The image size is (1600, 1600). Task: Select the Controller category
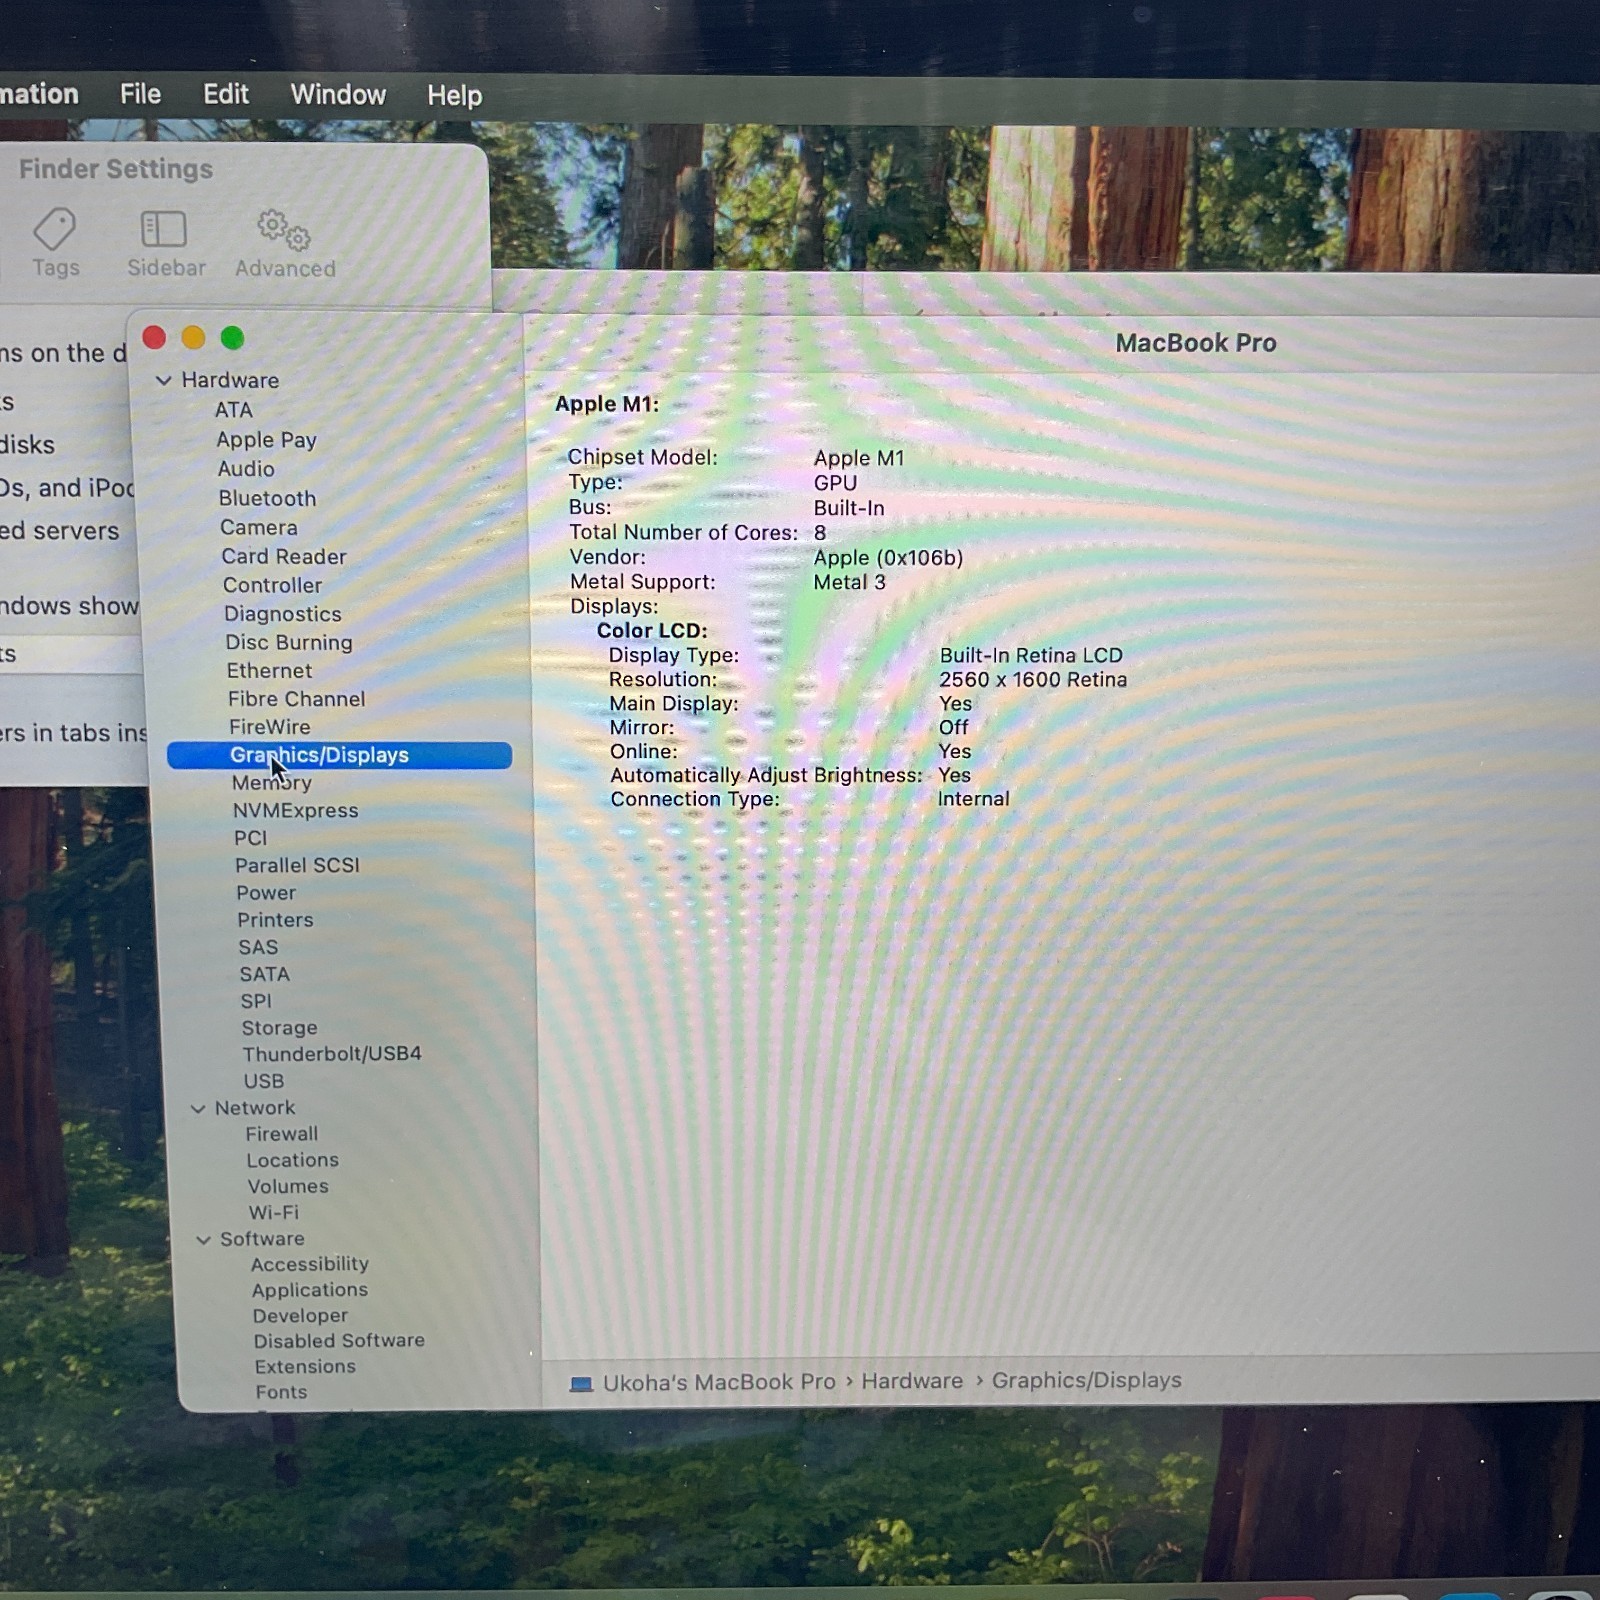click(272, 585)
